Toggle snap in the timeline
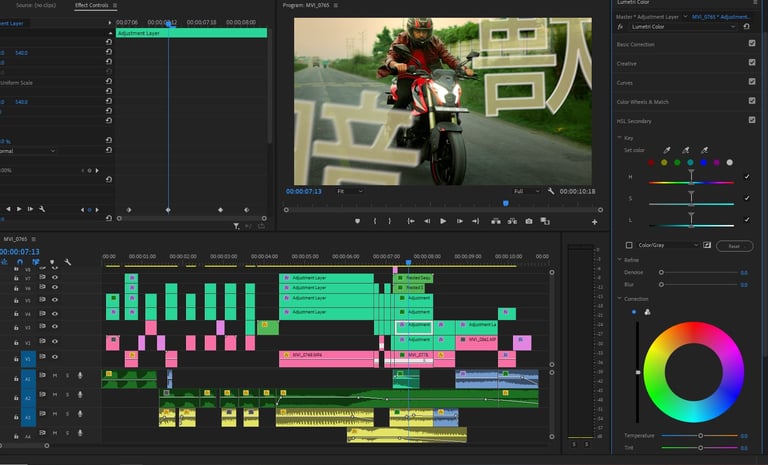768x465 pixels. point(20,262)
